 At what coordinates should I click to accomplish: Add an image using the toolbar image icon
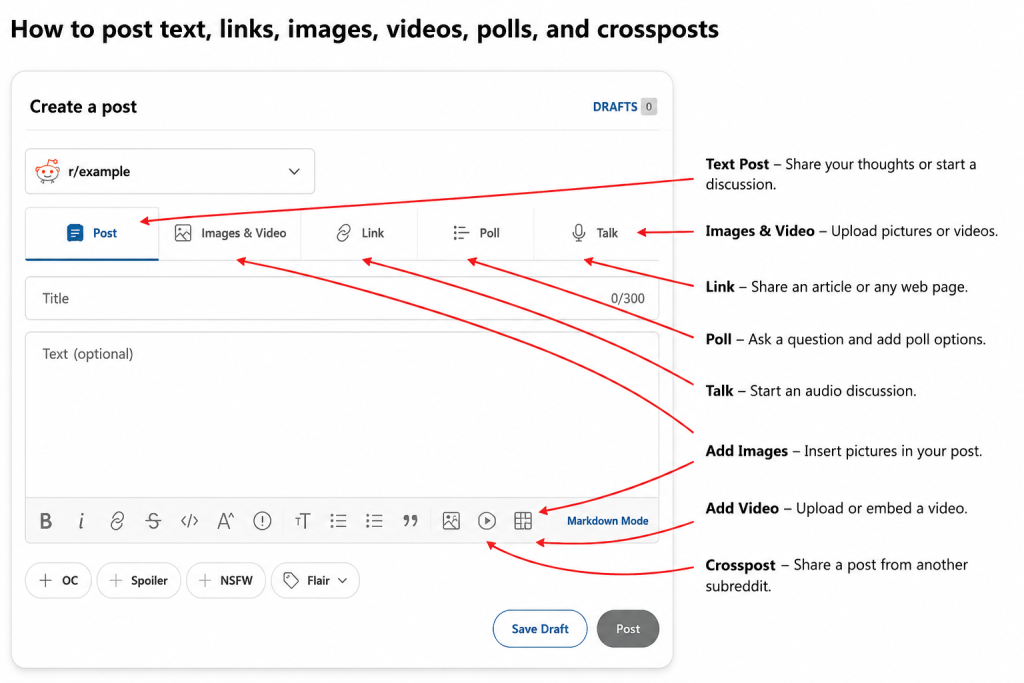451,520
